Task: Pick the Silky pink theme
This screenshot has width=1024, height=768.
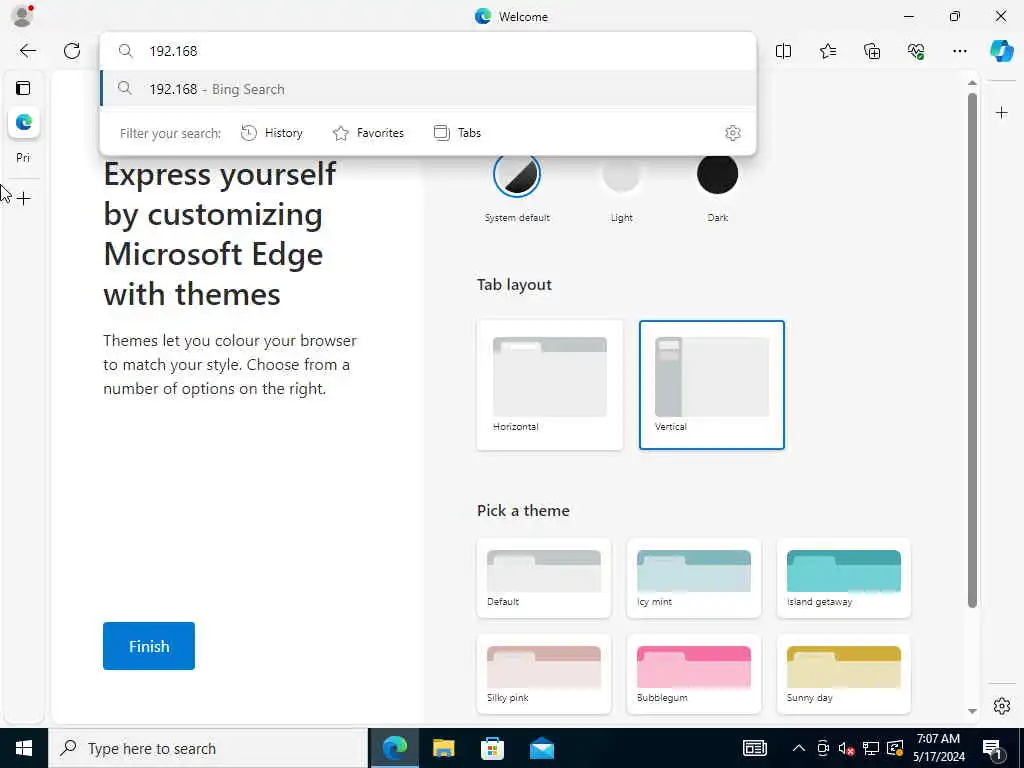Action: click(x=544, y=674)
